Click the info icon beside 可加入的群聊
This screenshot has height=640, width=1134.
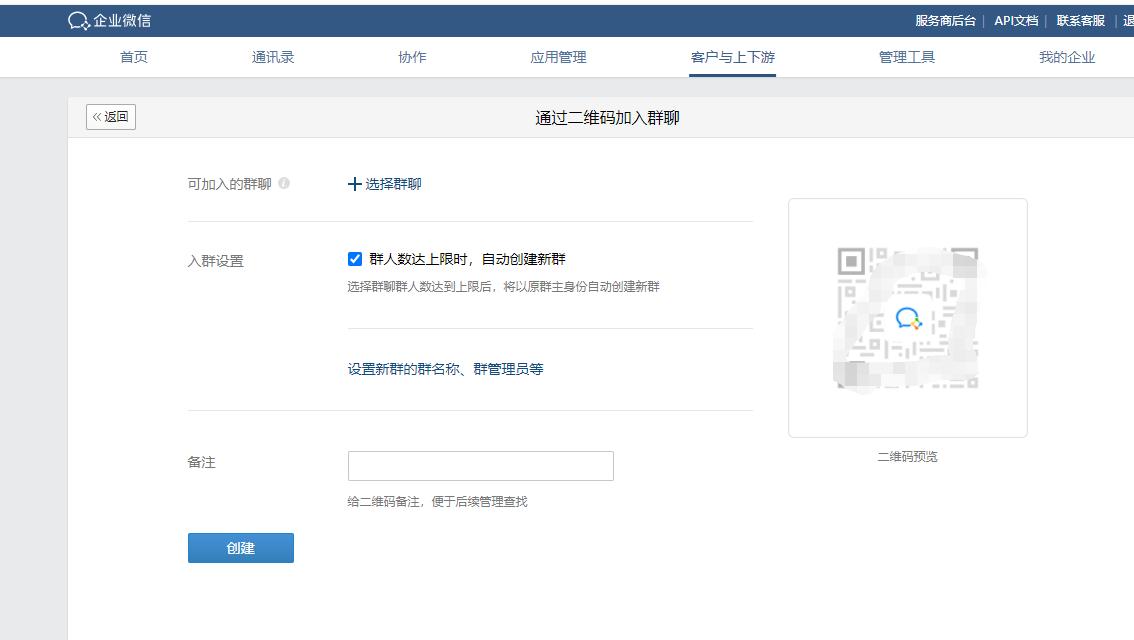pyautogui.click(x=286, y=183)
